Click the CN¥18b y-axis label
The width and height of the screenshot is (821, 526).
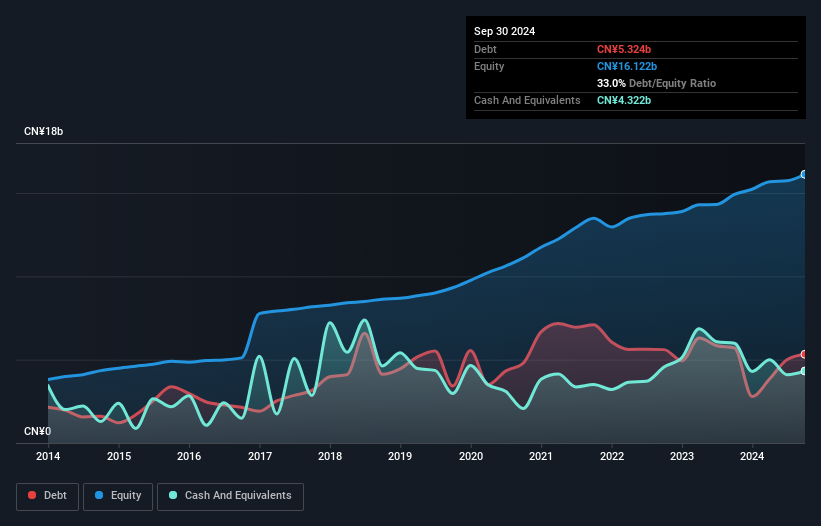43,131
